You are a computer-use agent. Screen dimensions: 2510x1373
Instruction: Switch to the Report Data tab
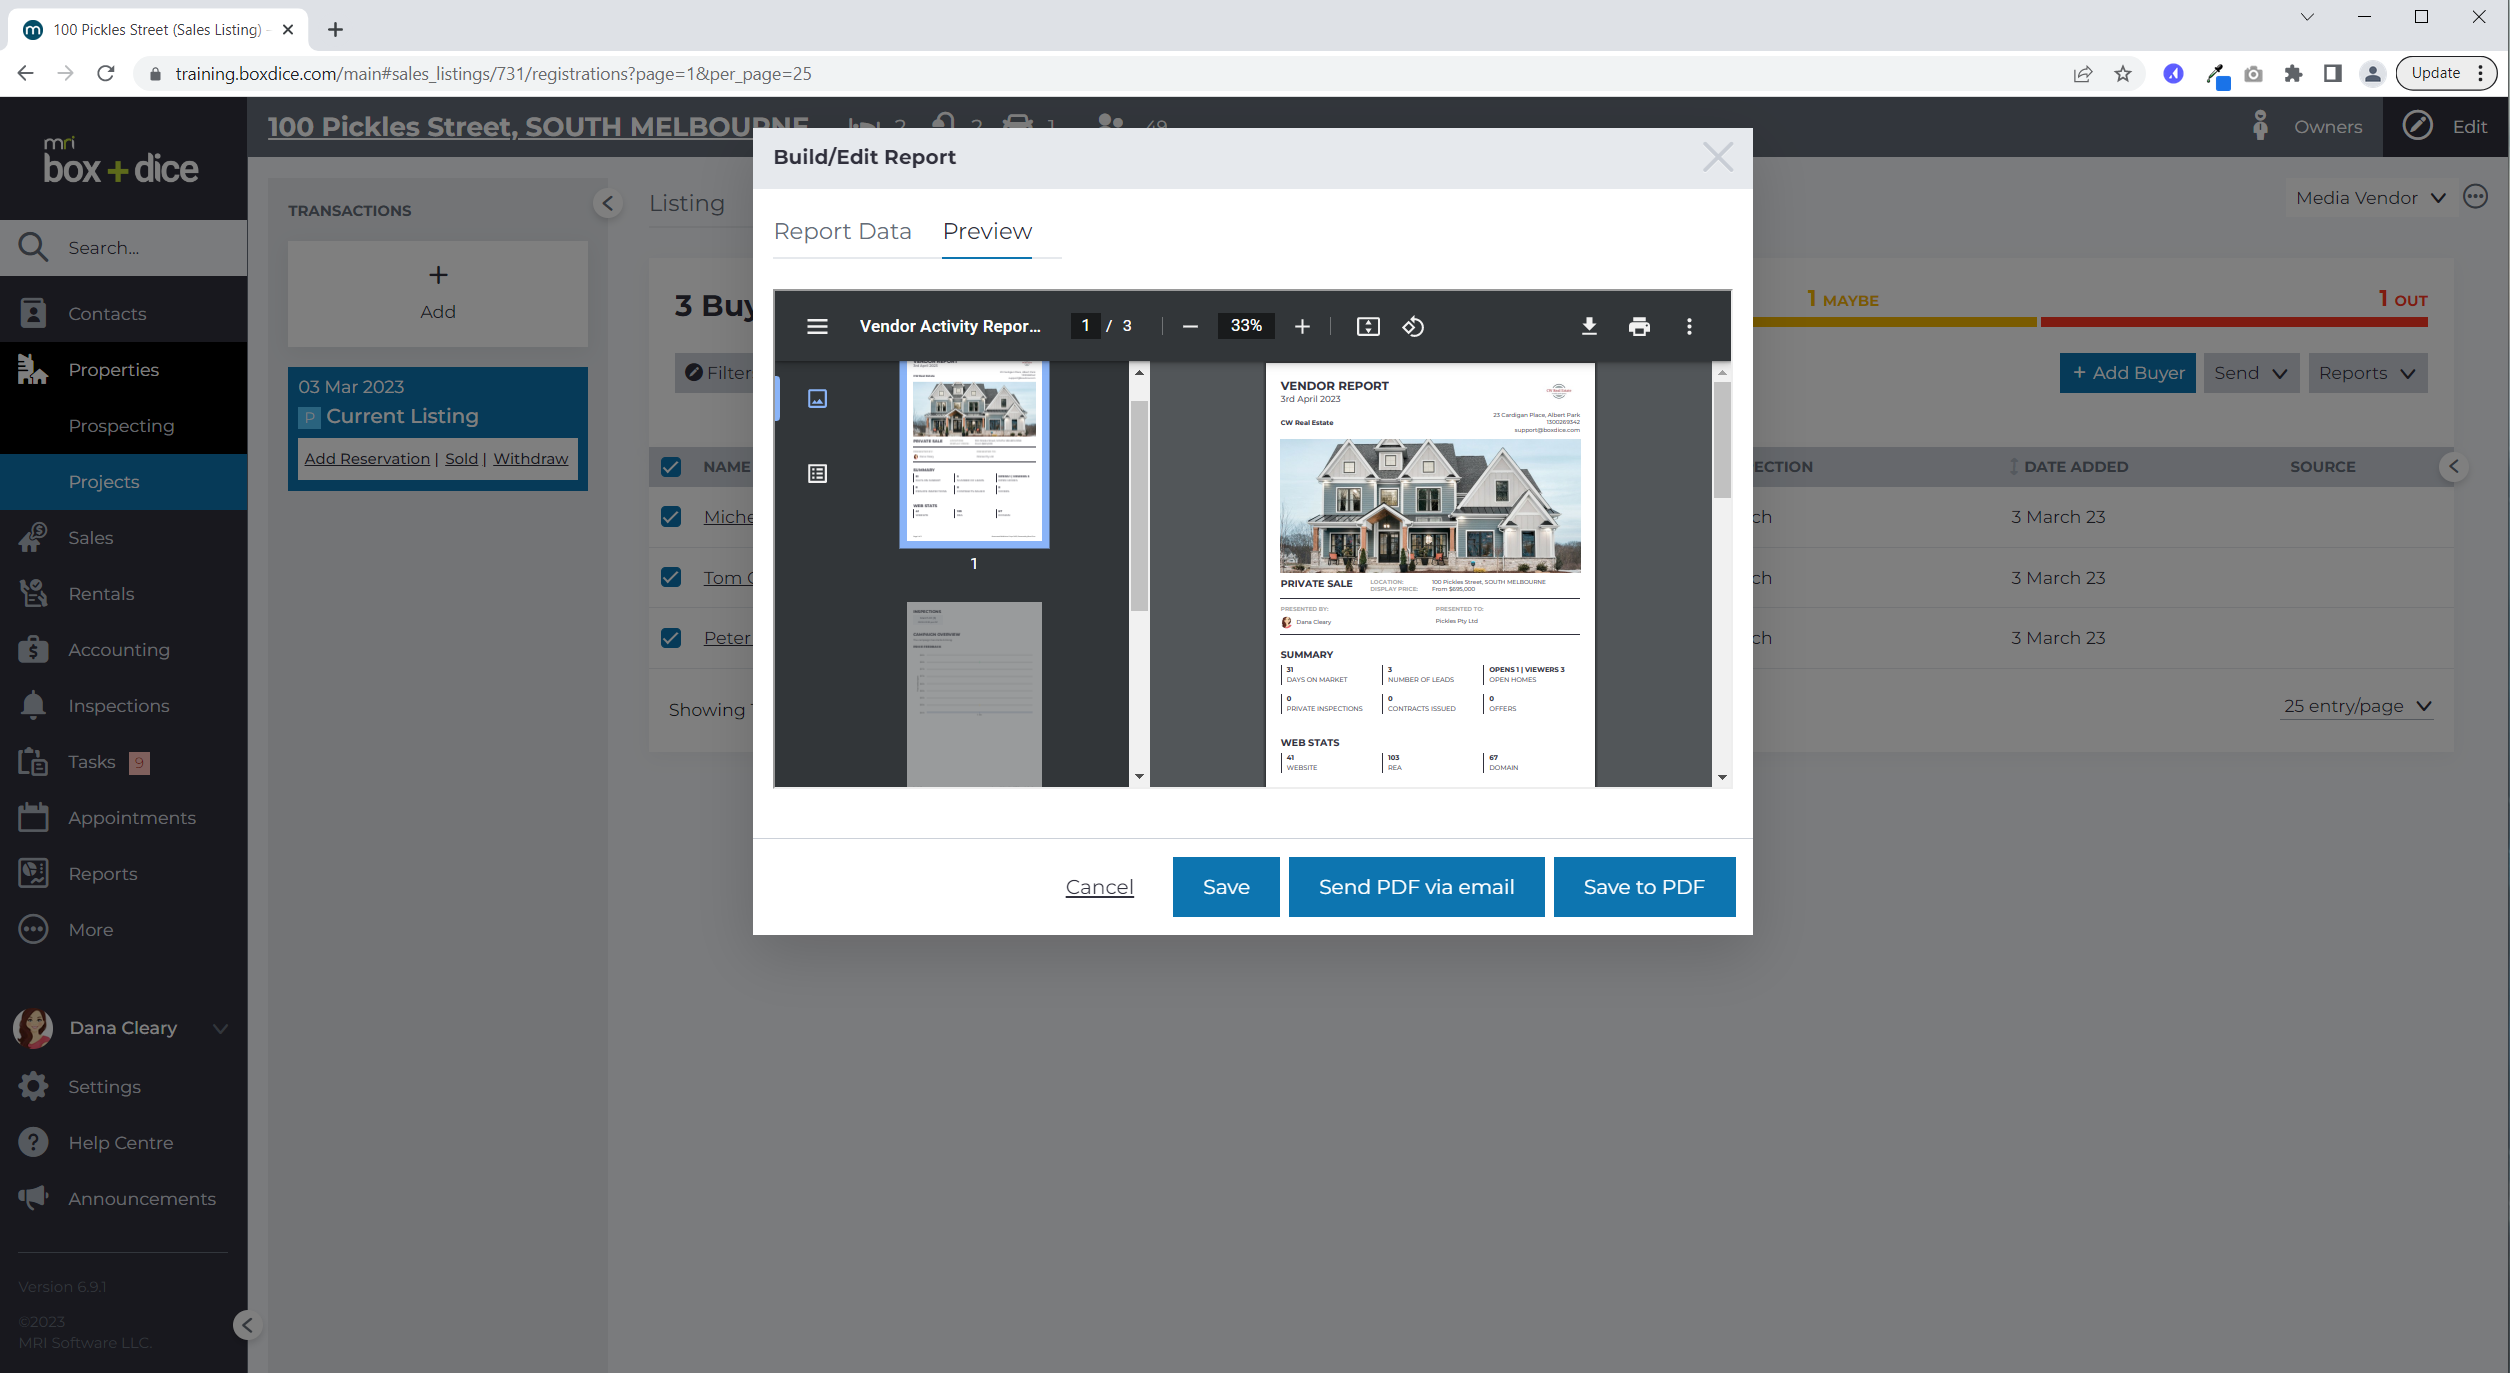point(842,231)
